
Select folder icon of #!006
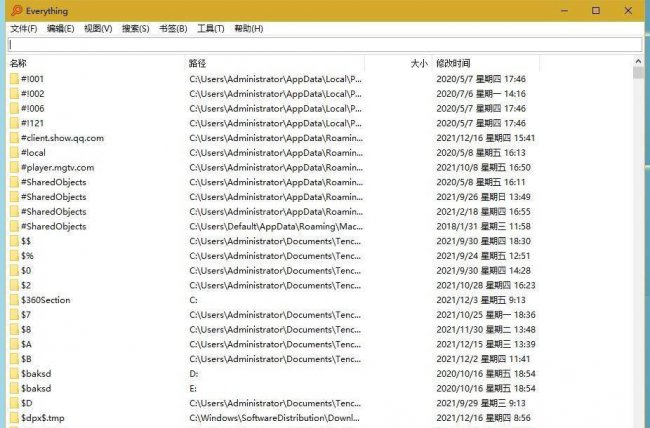coord(15,108)
